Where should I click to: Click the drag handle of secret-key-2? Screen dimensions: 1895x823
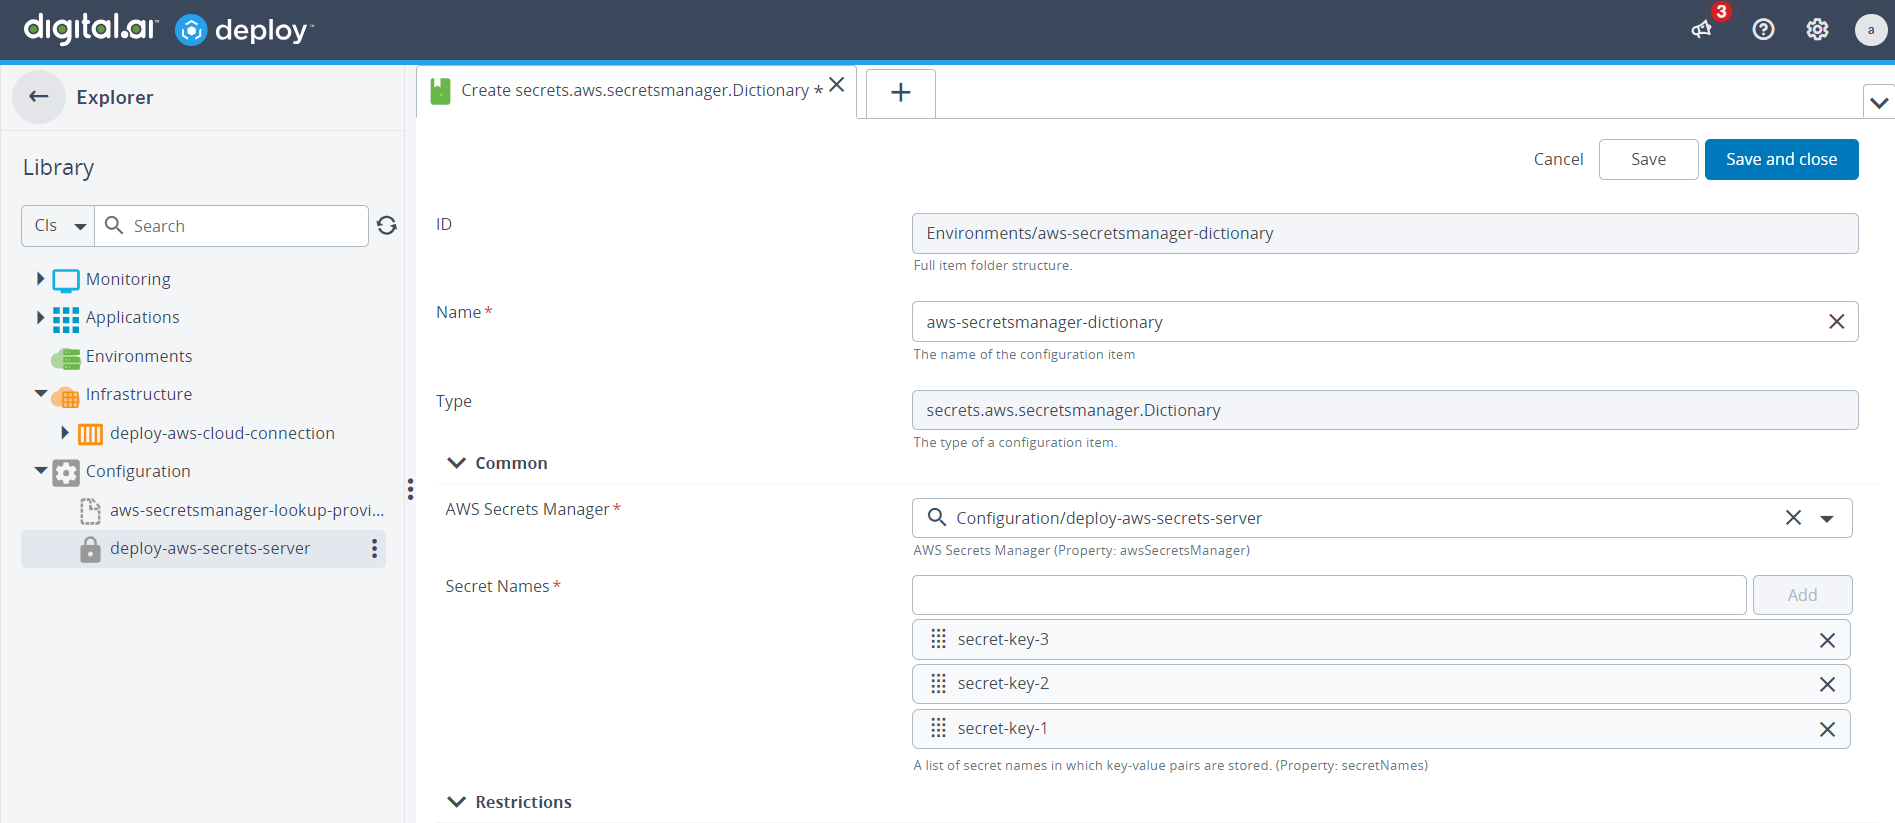click(x=938, y=684)
